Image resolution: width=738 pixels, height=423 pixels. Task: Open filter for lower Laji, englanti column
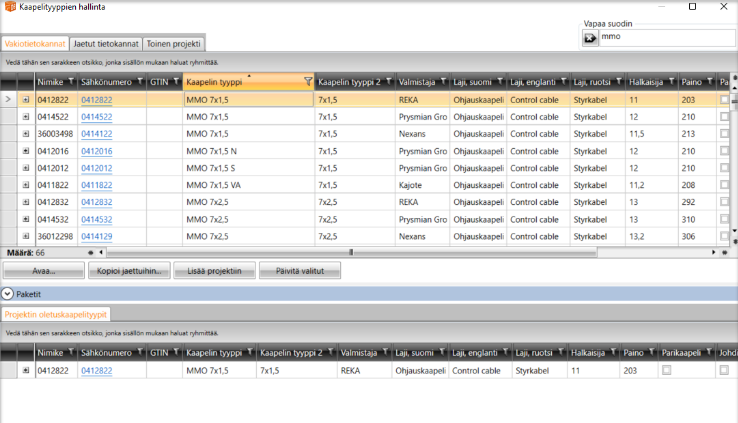[505, 352]
